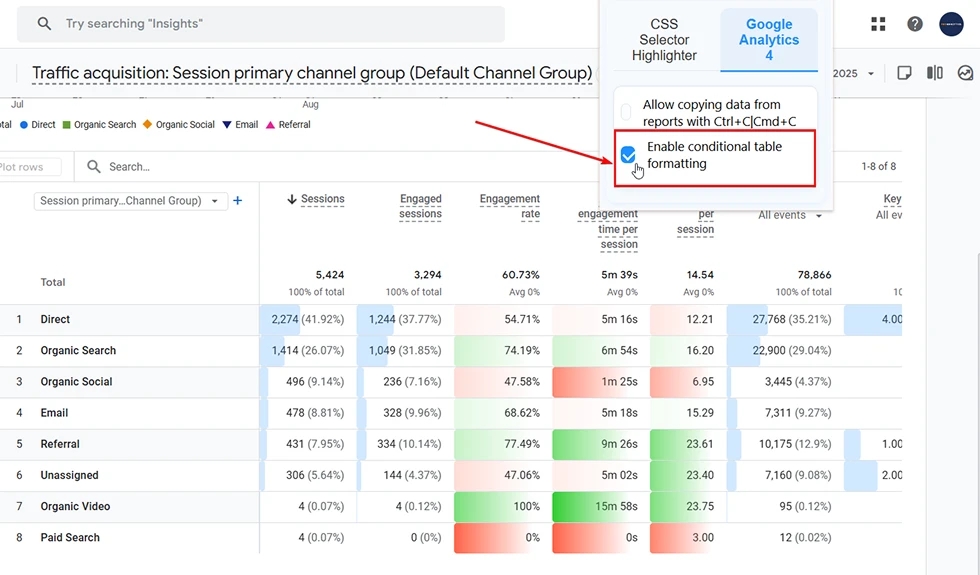
Task: Select the Unassigned row label
Action: (69, 476)
